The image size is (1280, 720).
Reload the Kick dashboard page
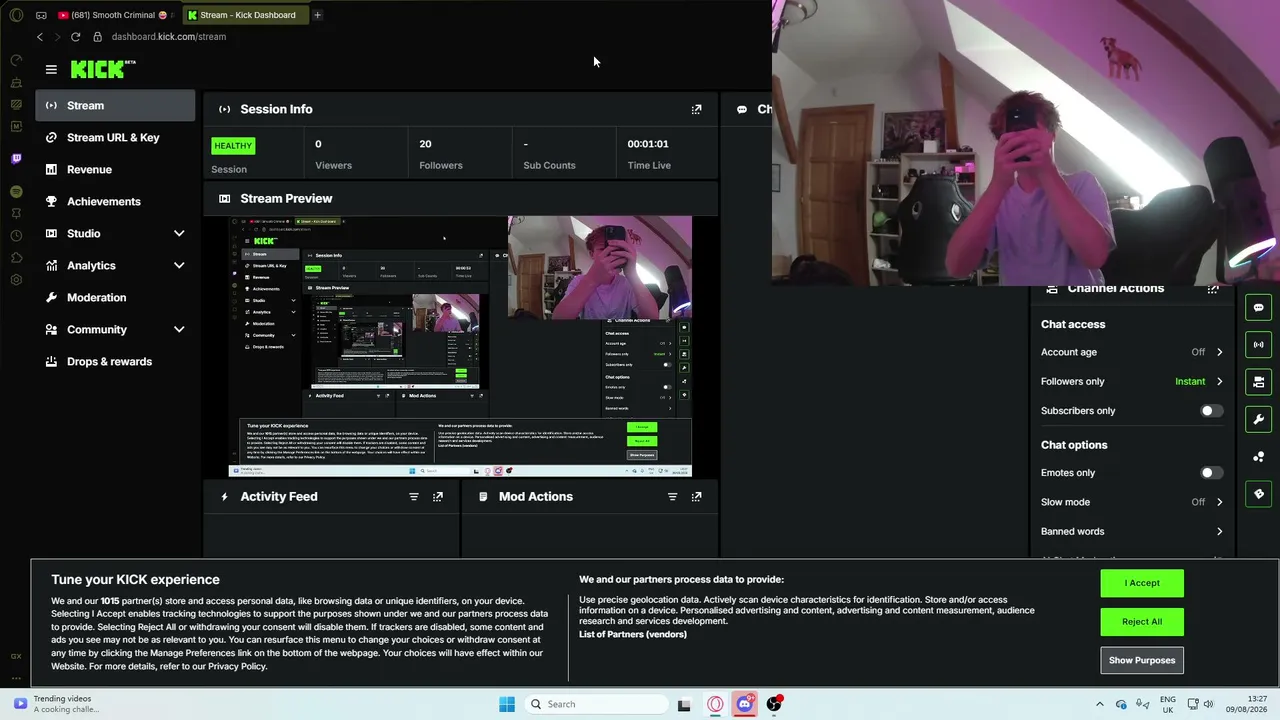[75, 37]
